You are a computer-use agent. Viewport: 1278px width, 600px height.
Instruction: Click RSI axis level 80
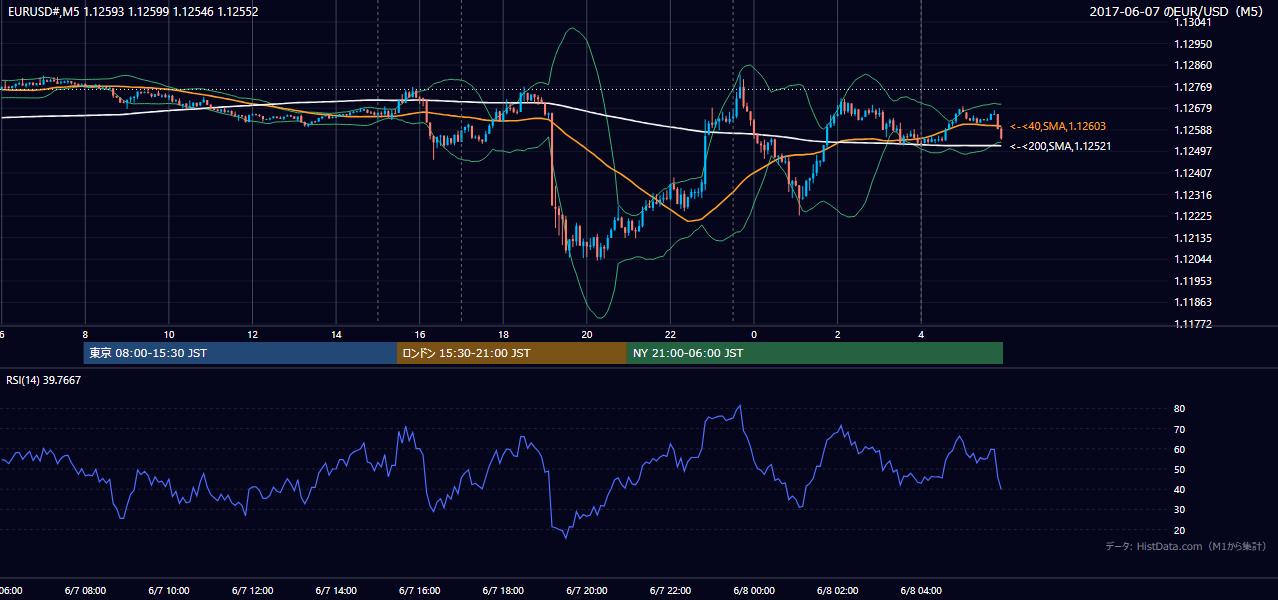pos(1179,409)
